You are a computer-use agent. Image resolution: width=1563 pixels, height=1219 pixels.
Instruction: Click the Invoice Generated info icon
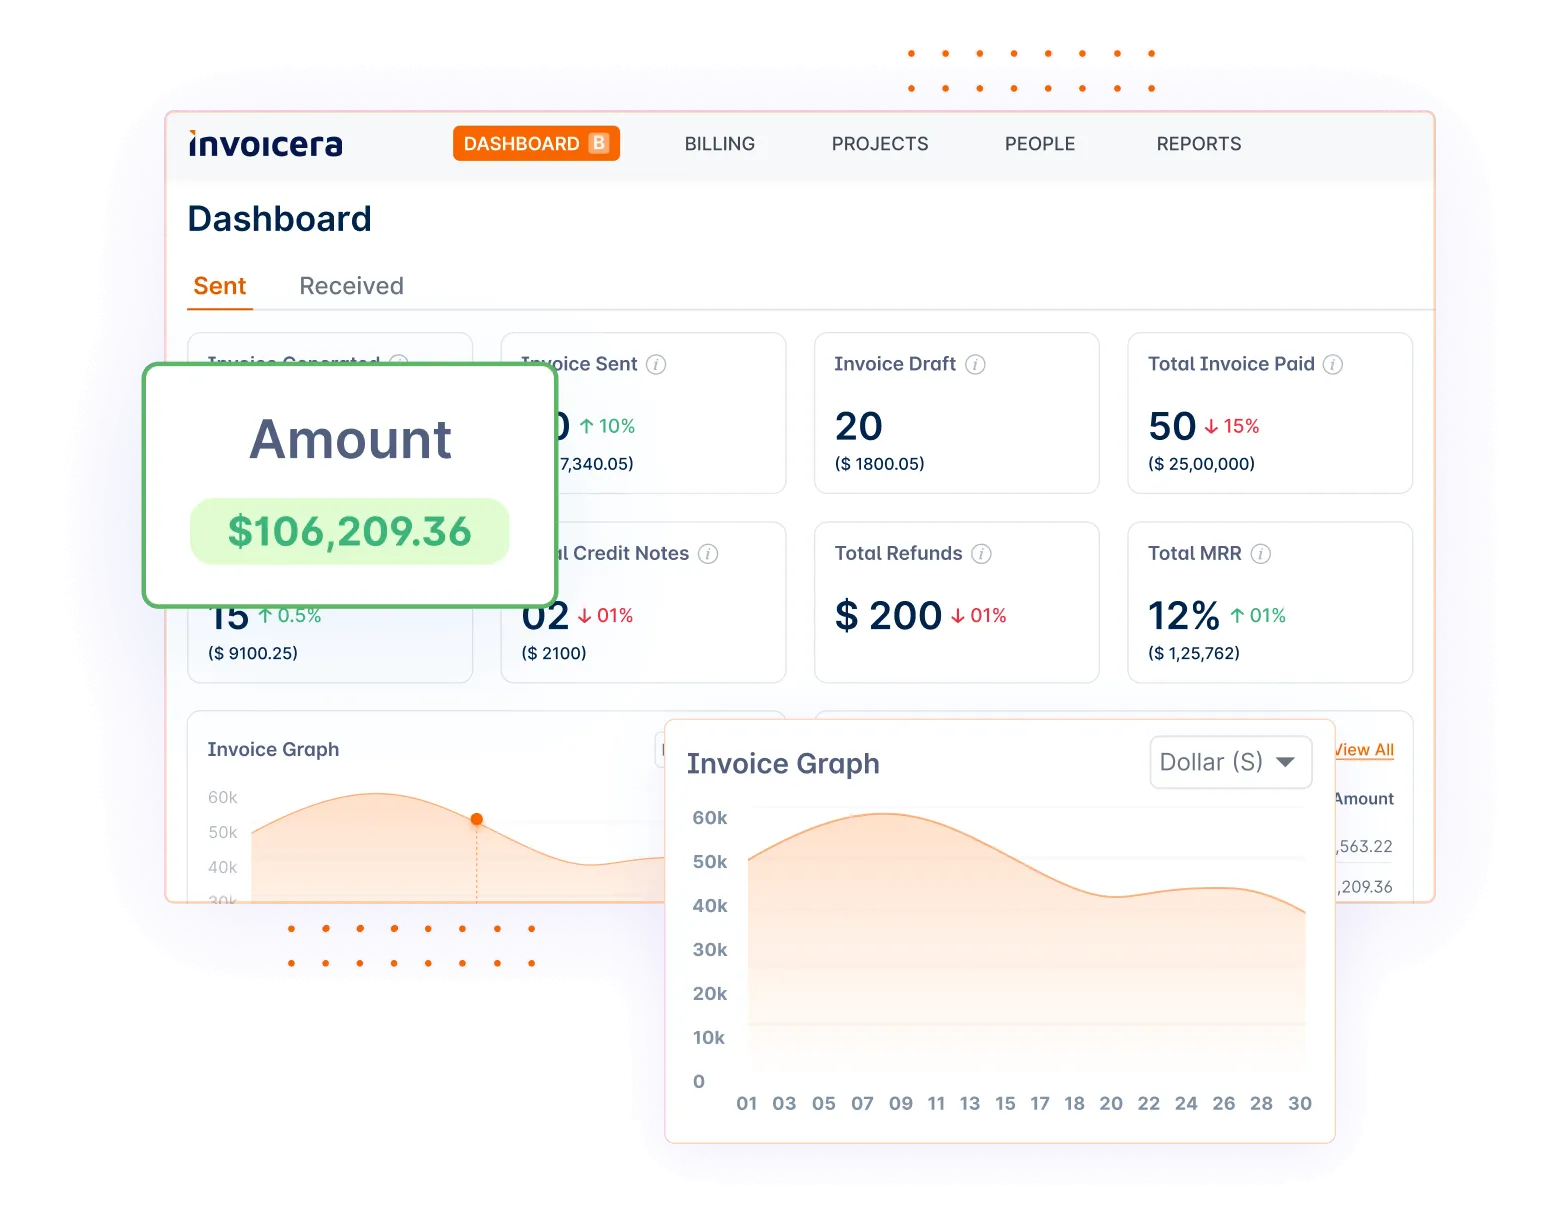[399, 364]
